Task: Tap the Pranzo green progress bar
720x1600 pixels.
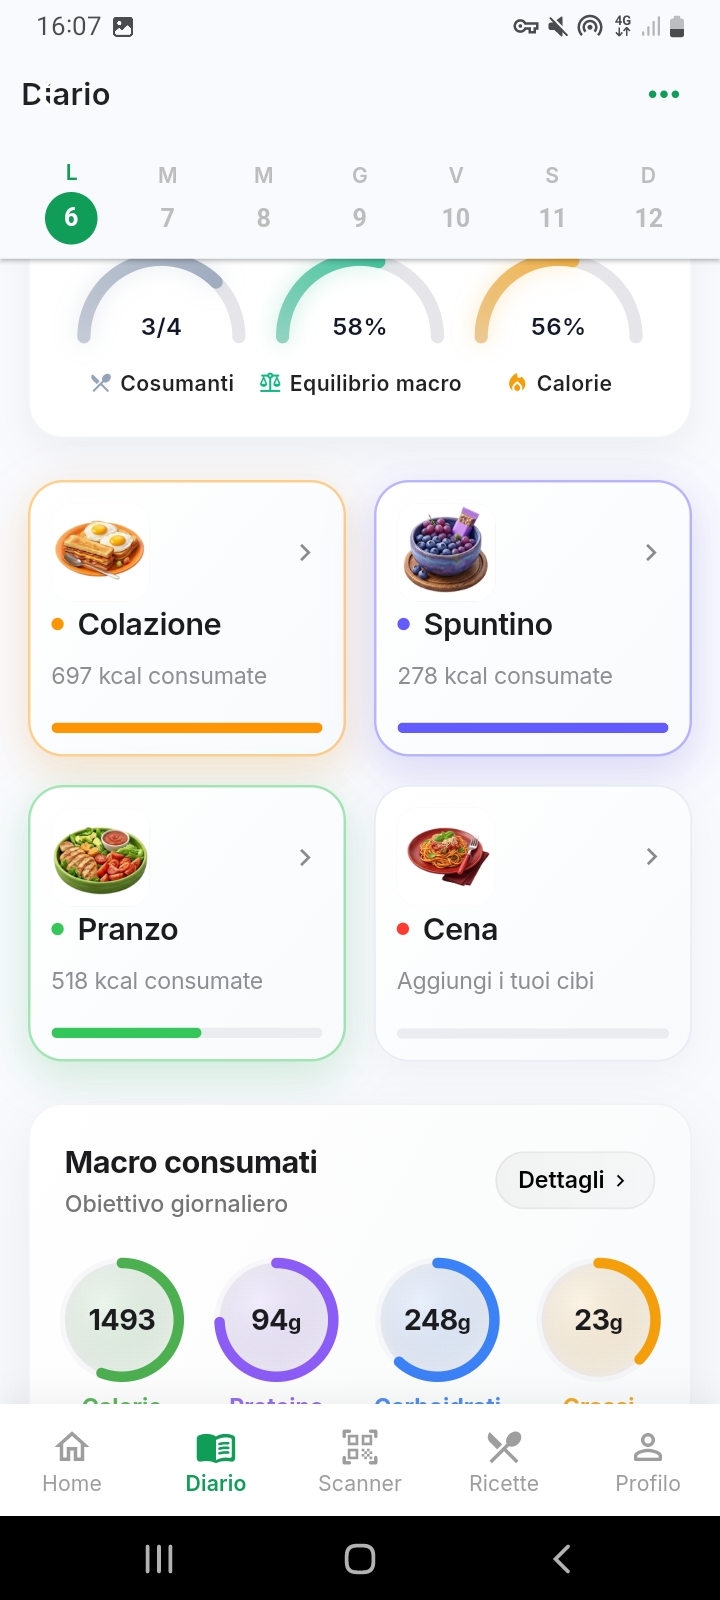Action: click(x=187, y=1033)
